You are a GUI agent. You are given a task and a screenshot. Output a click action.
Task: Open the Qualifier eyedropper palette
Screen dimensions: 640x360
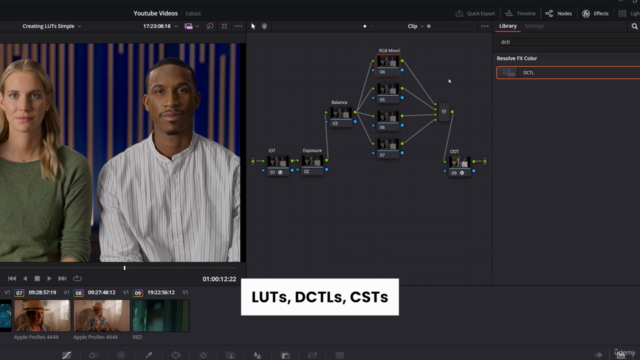149,355
